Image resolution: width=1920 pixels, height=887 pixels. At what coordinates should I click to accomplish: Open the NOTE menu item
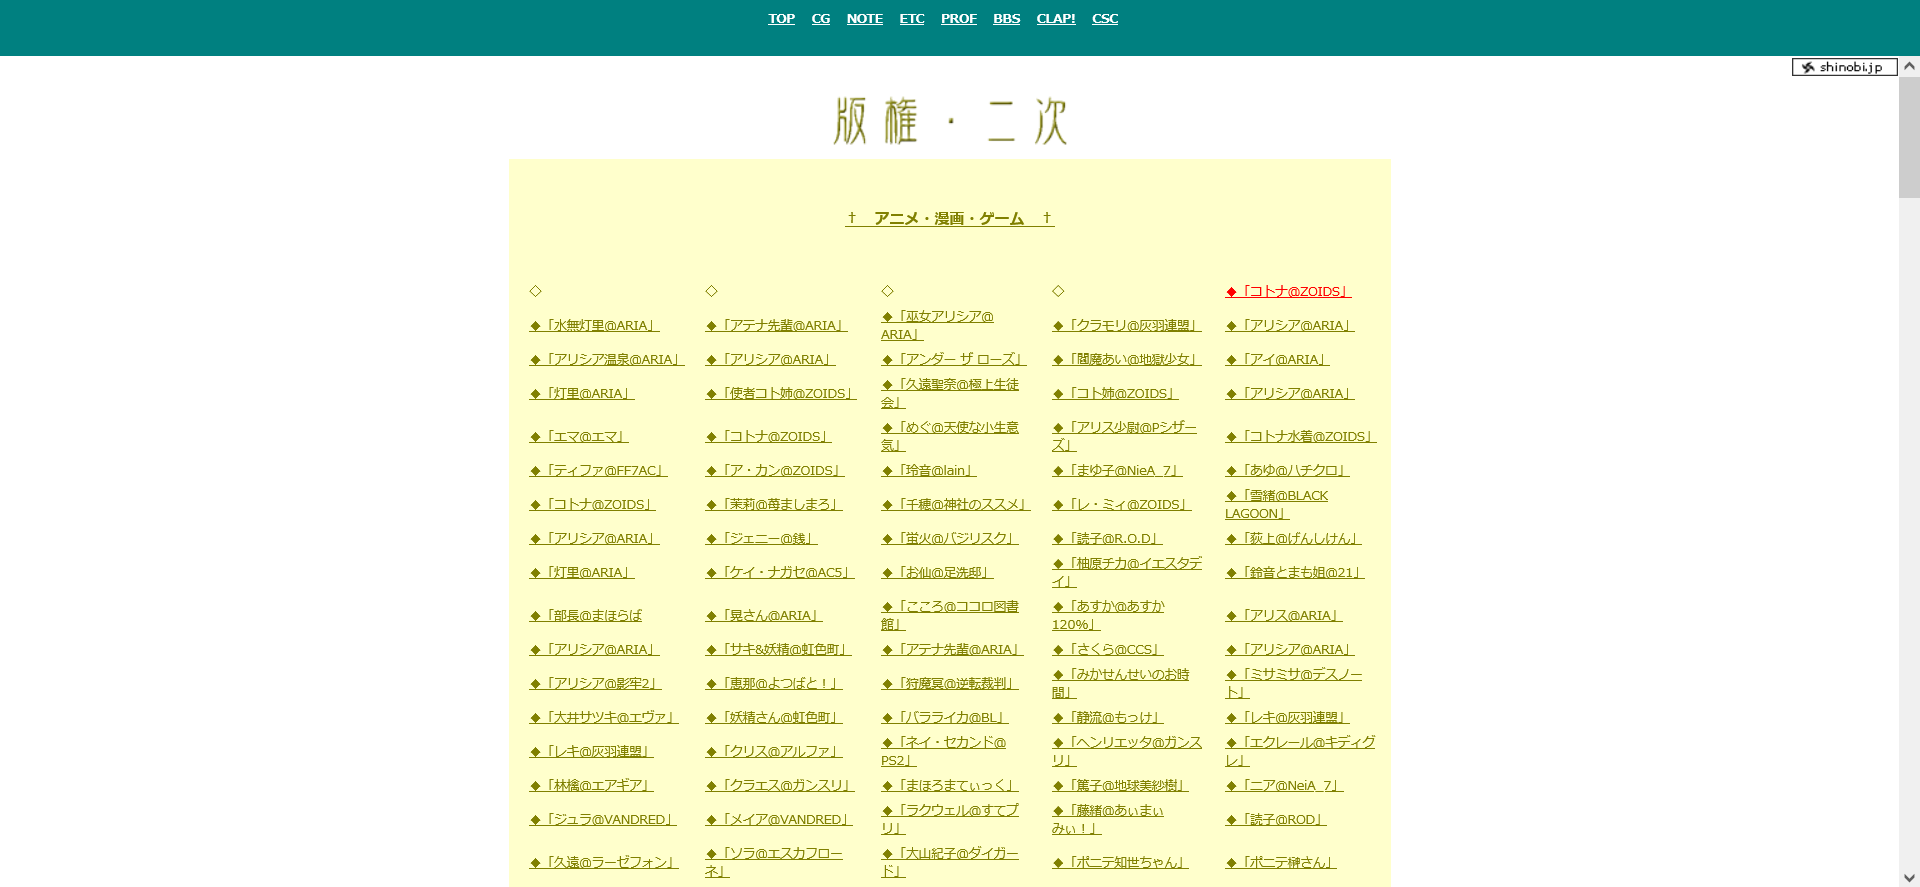coord(864,19)
